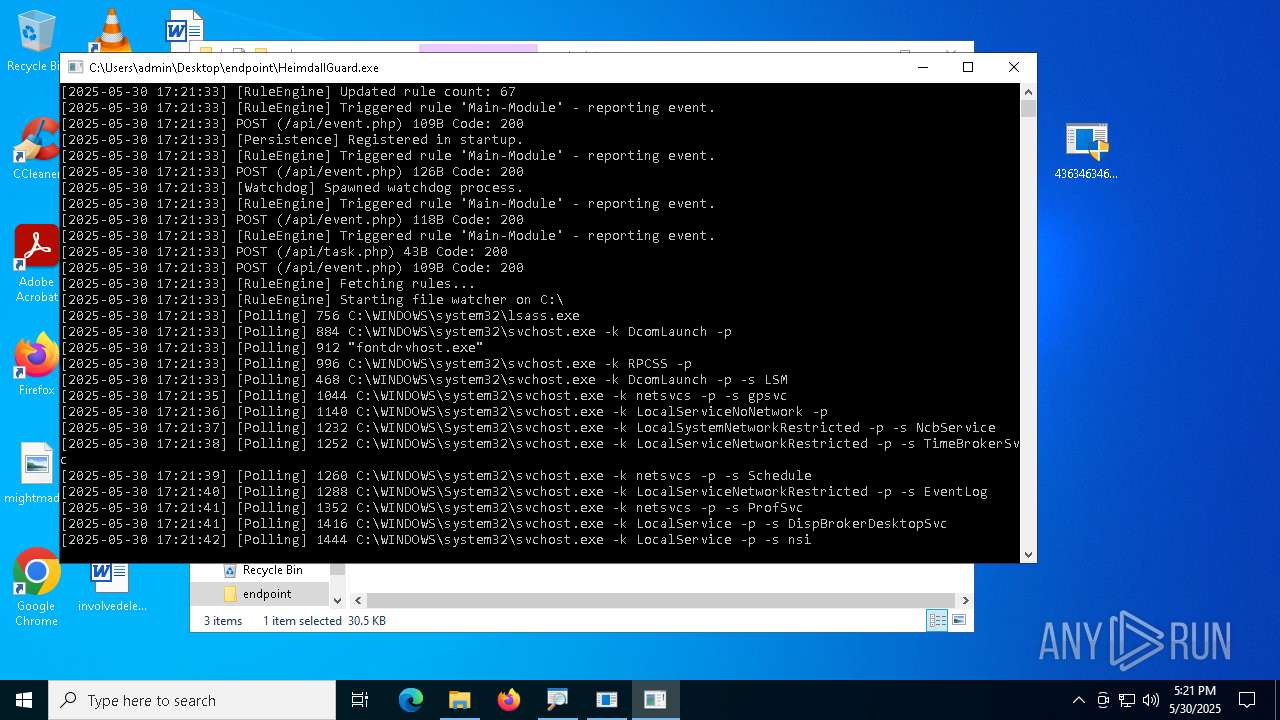Image resolution: width=1280 pixels, height=720 pixels.
Task: Switch Explorer to large icons view
Action: point(959,620)
